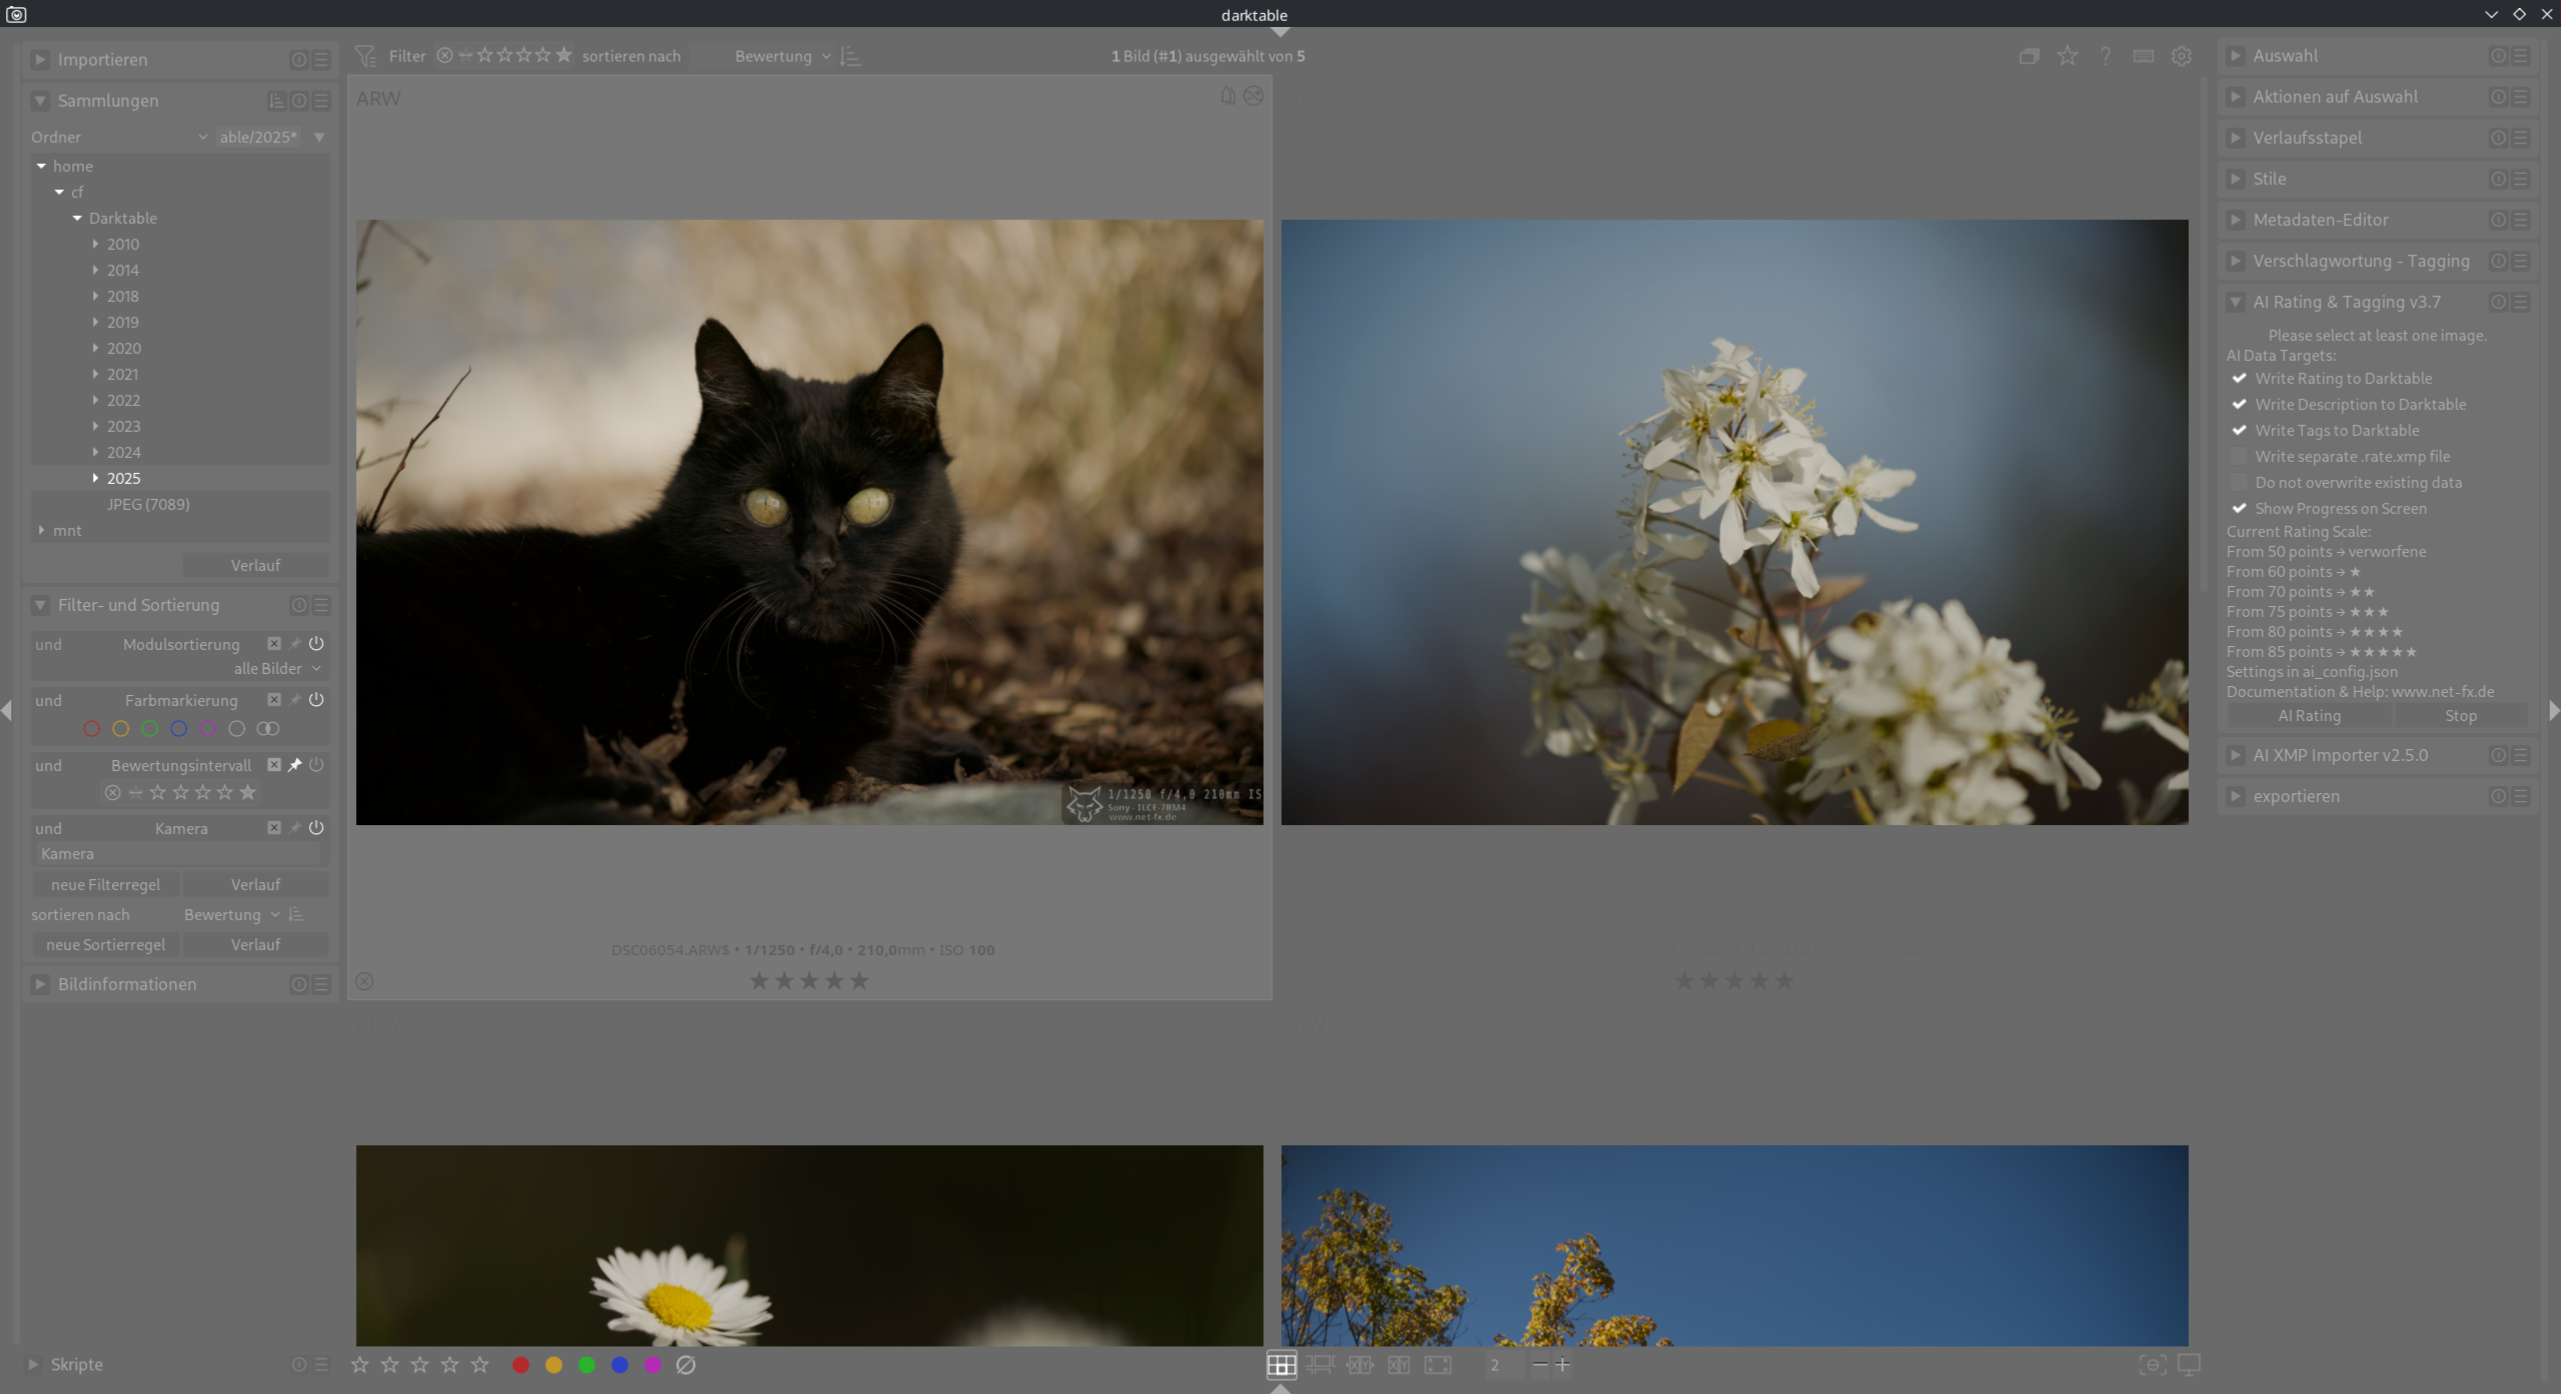Disable Write Rating to Darktable checkbox
Screen dimensions: 2561x1394
tap(2239, 378)
